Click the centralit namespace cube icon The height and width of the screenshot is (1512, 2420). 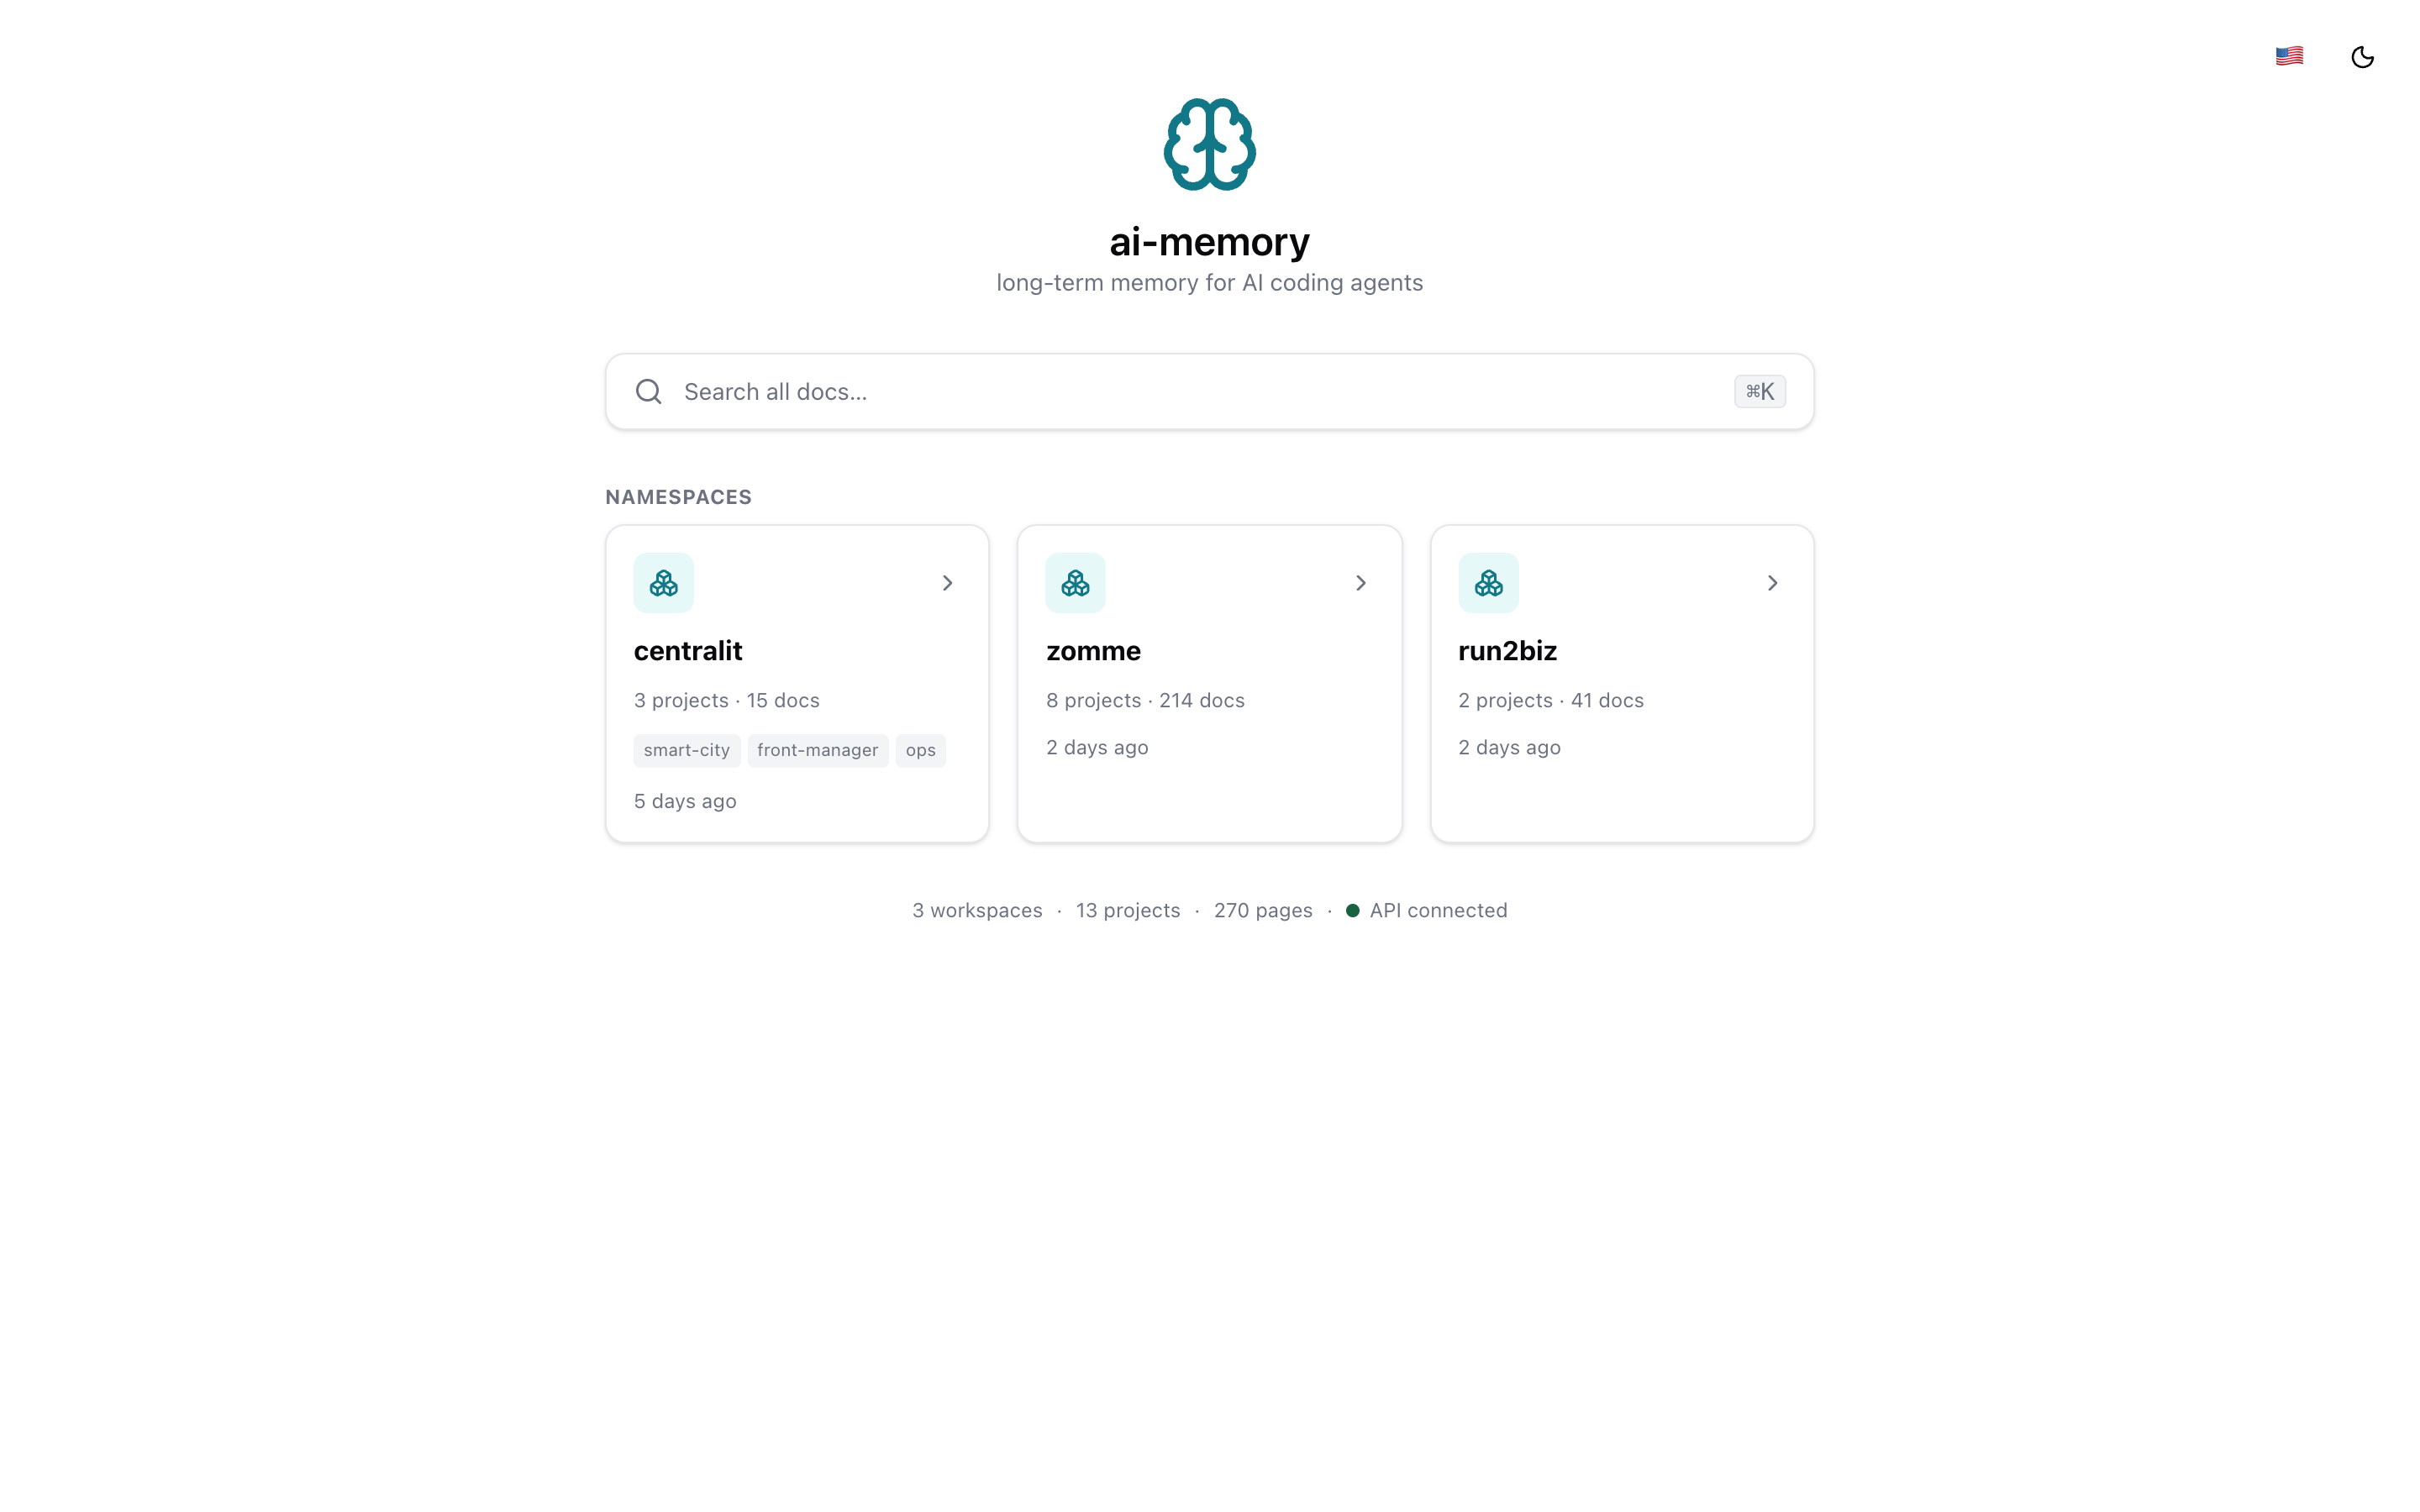point(663,582)
